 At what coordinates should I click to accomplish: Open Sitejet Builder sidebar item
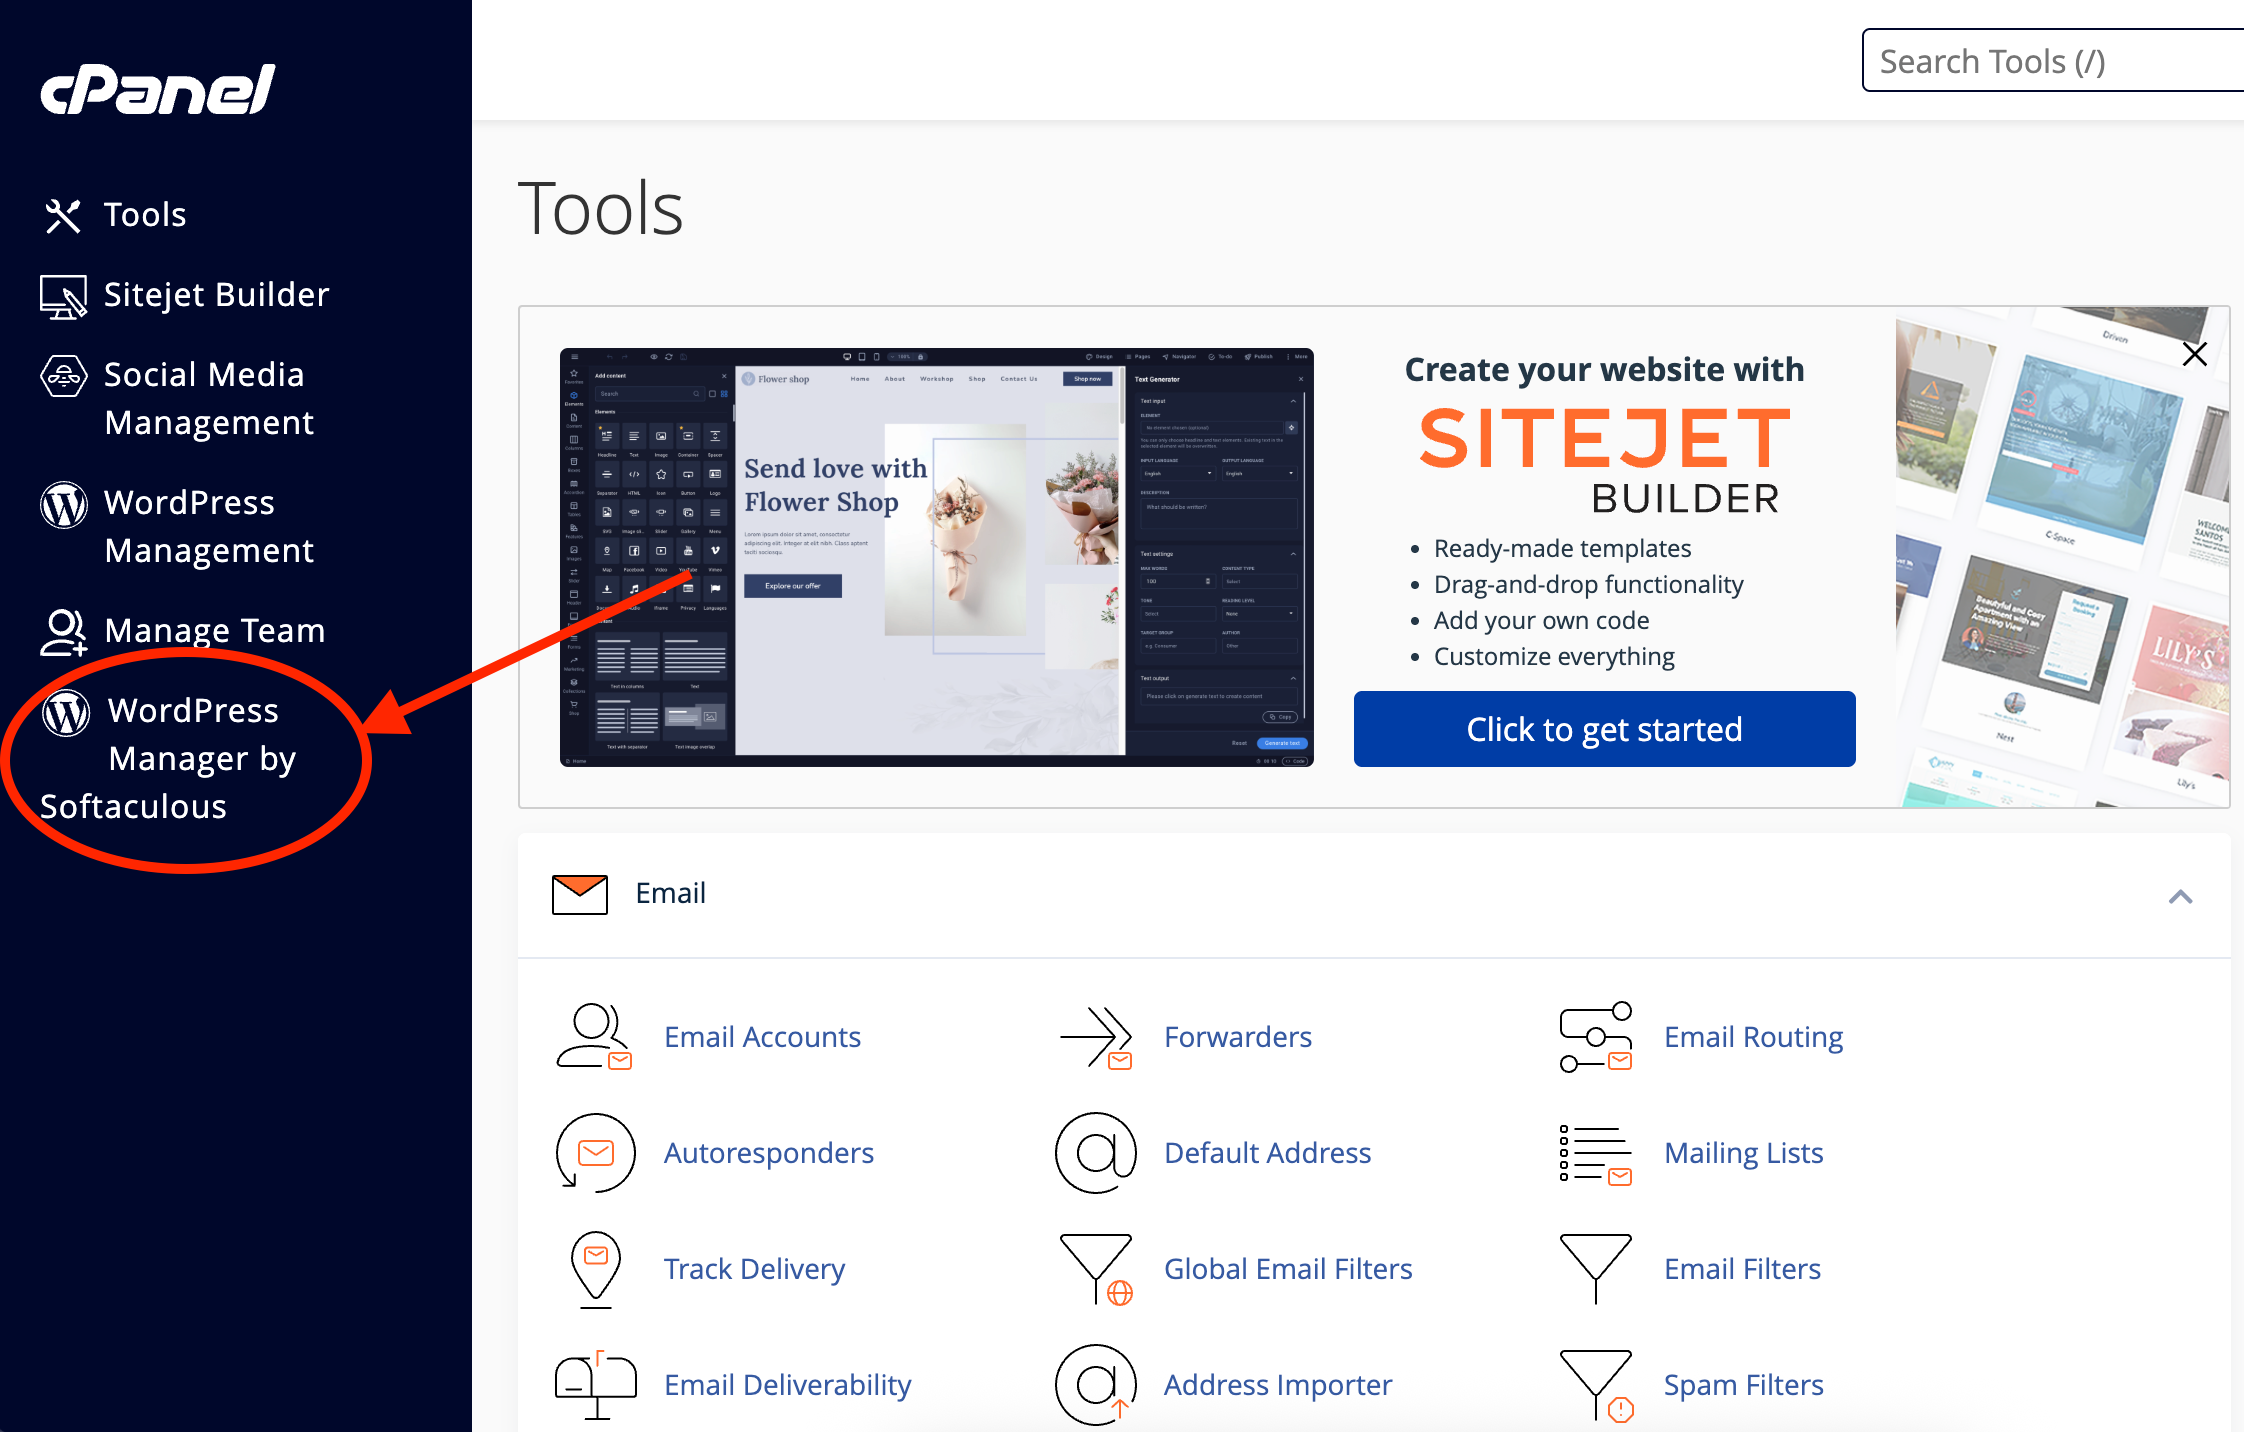216,295
